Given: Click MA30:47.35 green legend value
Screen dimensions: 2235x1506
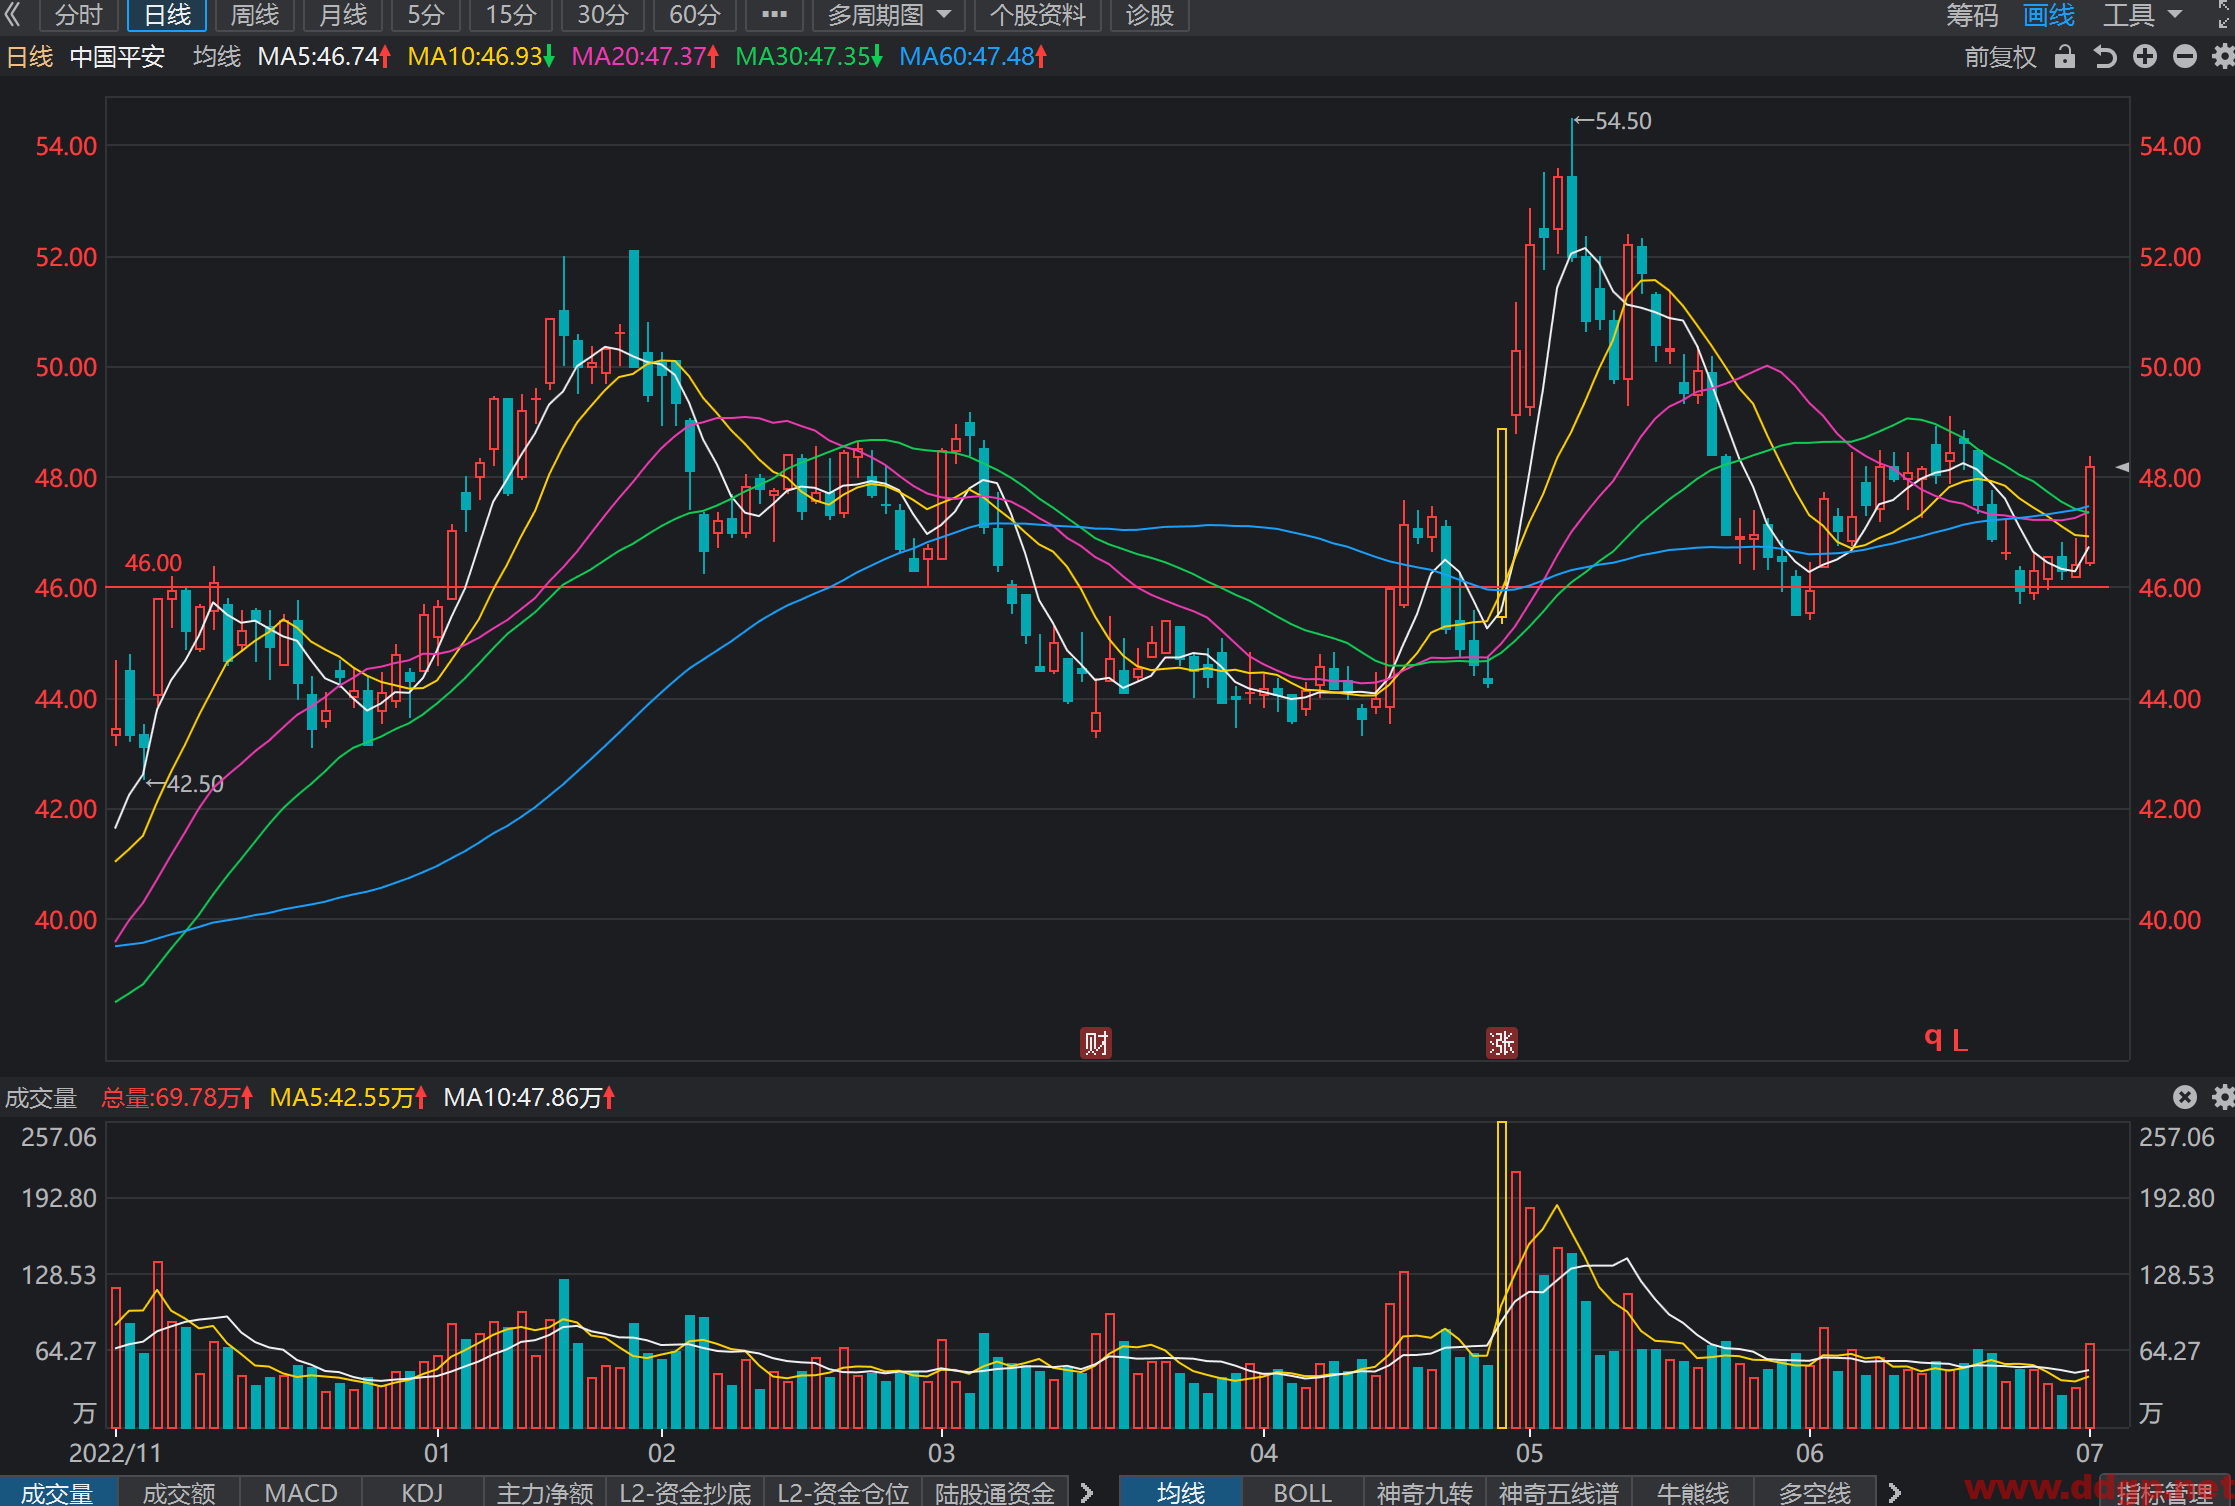Looking at the screenshot, I should point(809,57).
